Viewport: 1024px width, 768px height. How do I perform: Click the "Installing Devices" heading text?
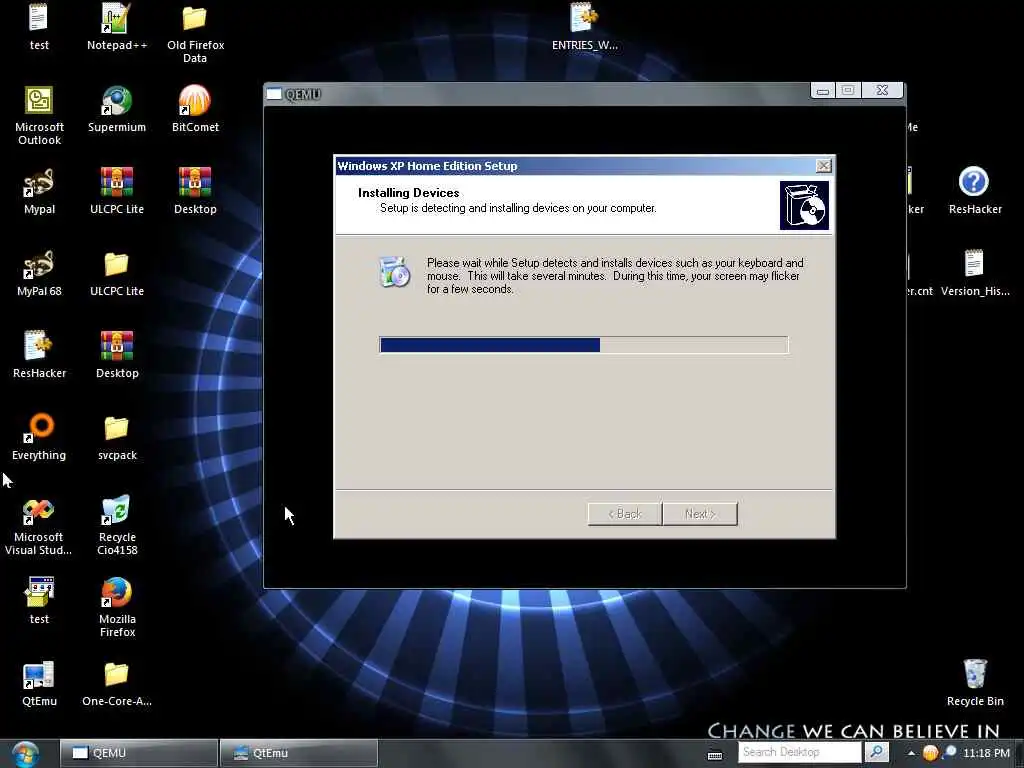pyautogui.click(x=408, y=193)
